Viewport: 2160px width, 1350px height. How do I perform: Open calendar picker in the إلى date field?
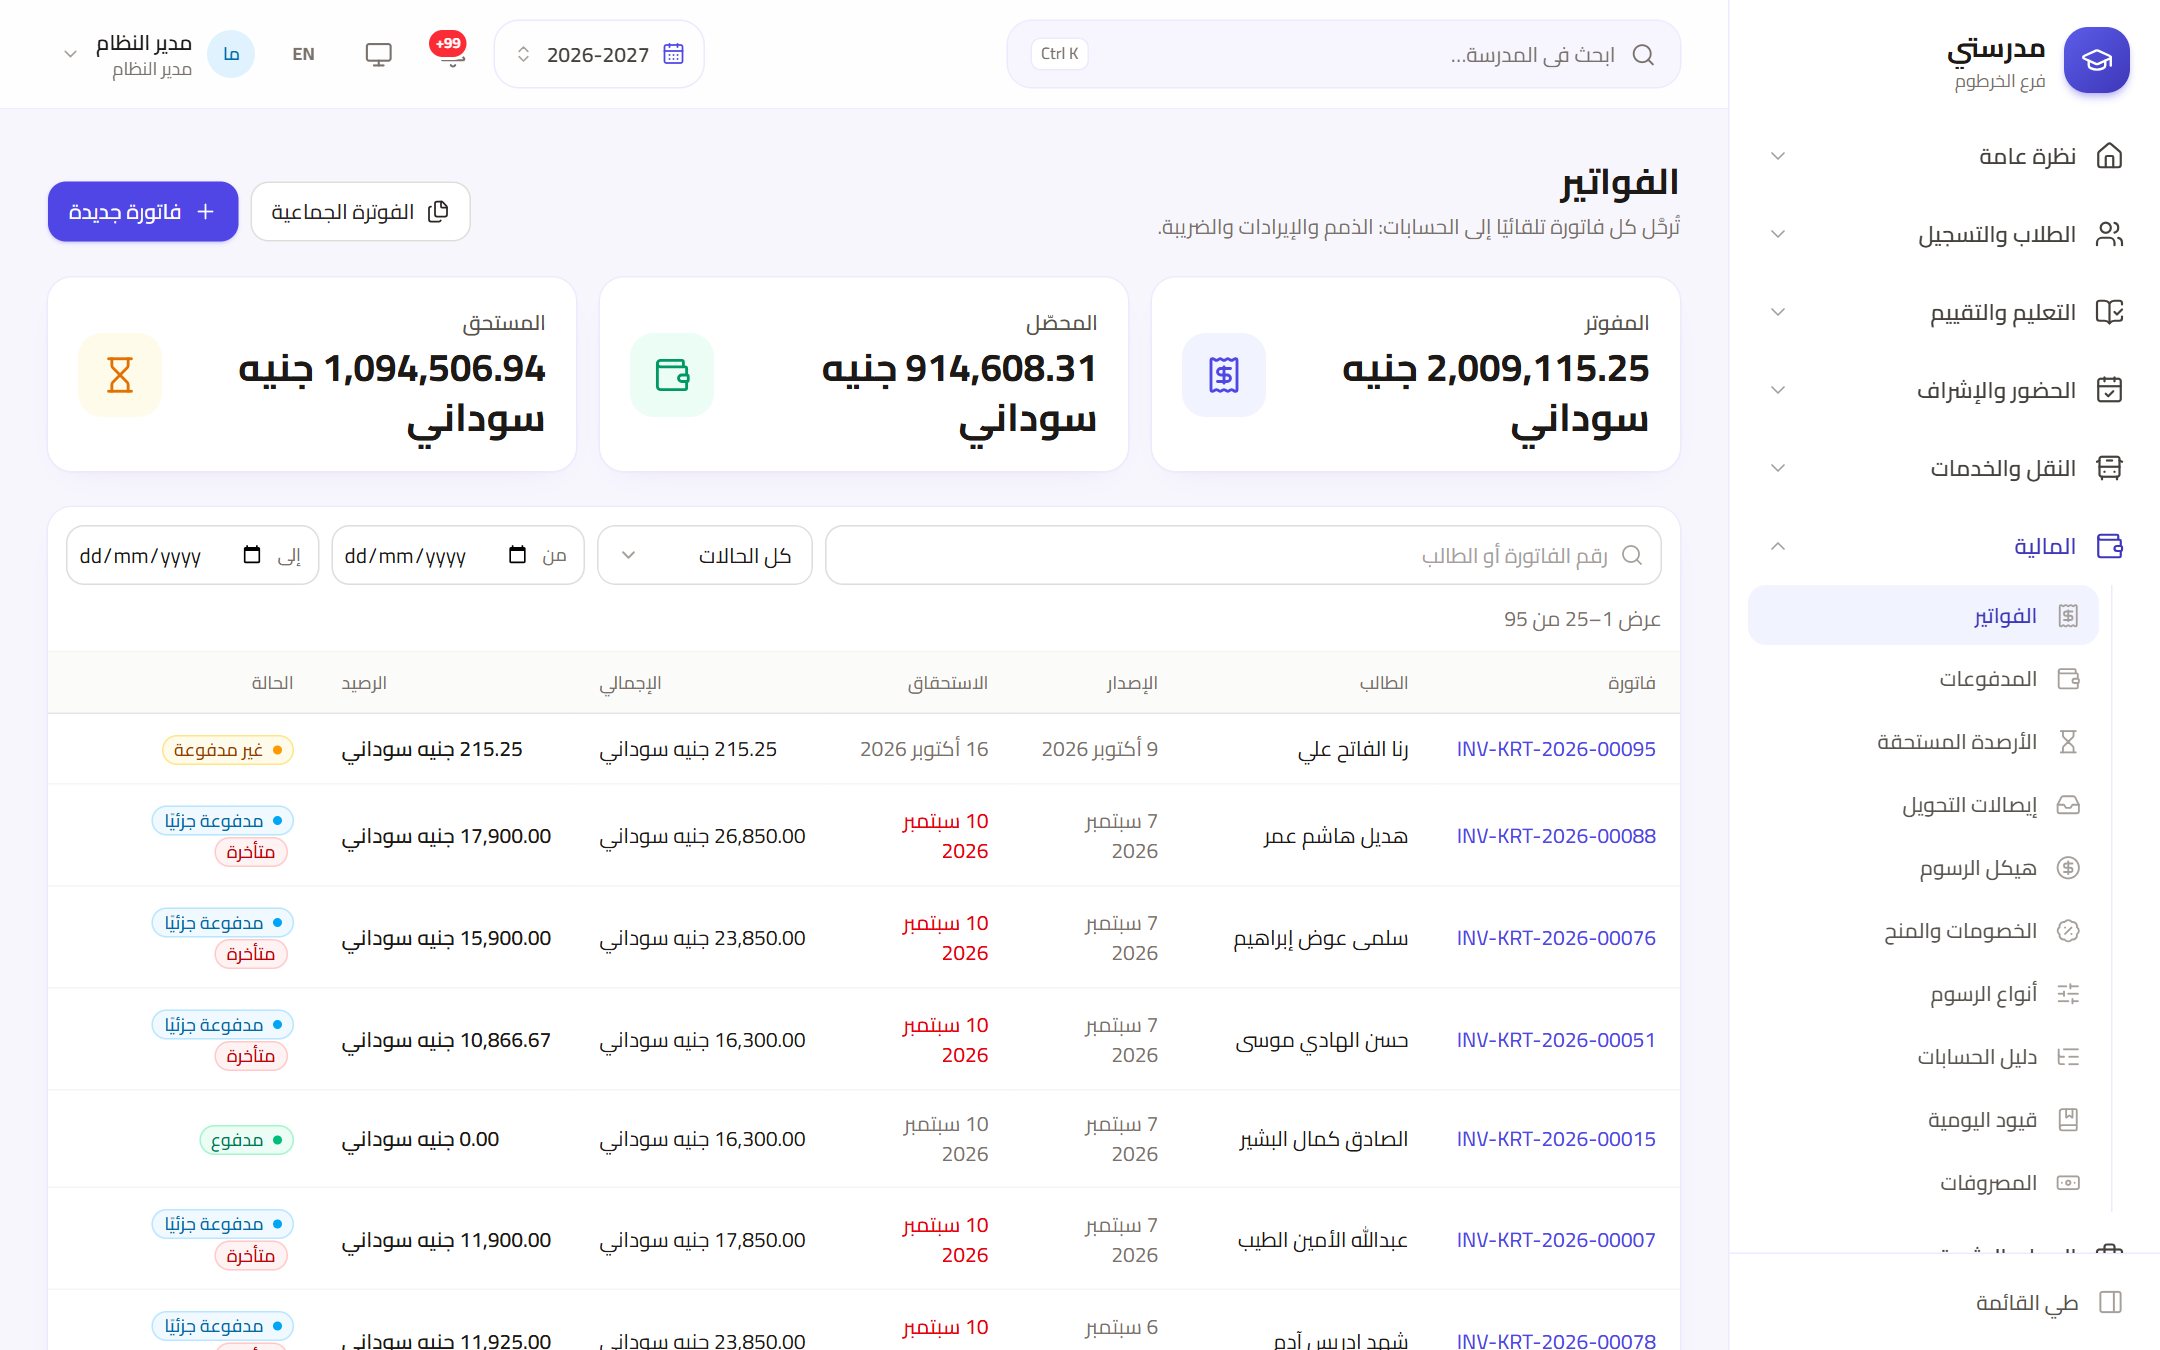(x=252, y=555)
